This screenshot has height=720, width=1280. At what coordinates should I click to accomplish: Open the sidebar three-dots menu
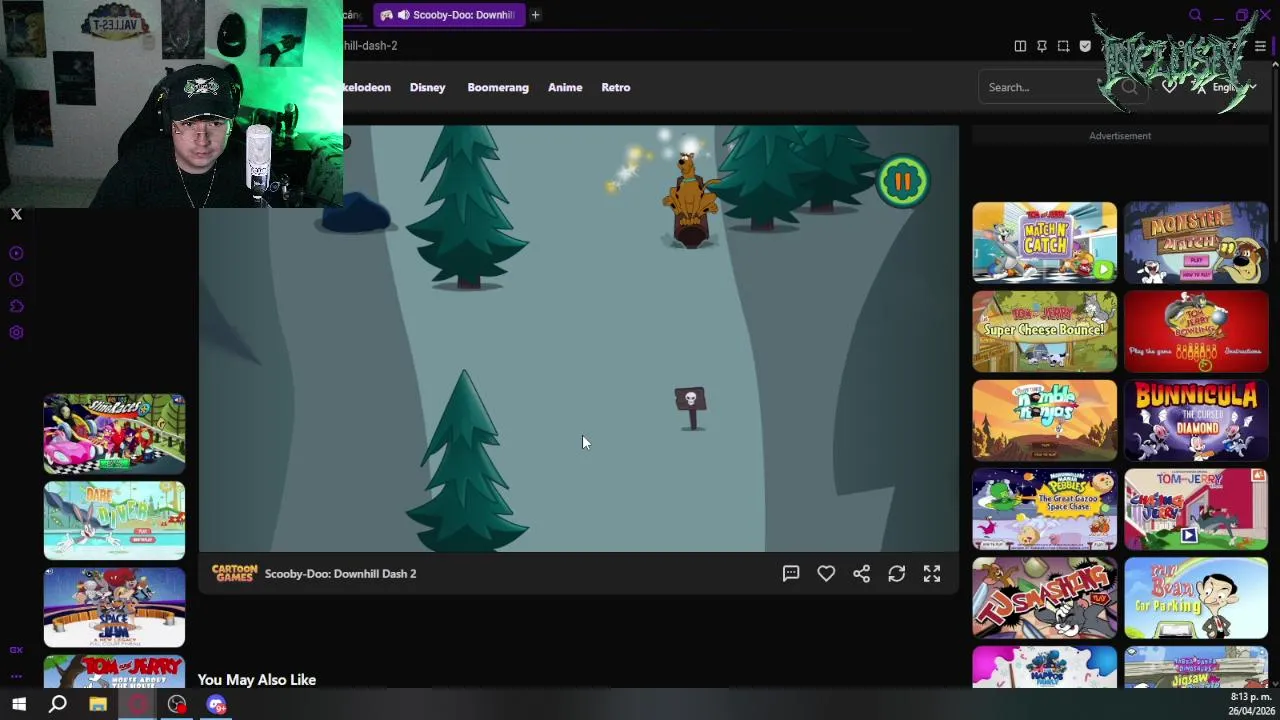click(x=16, y=676)
